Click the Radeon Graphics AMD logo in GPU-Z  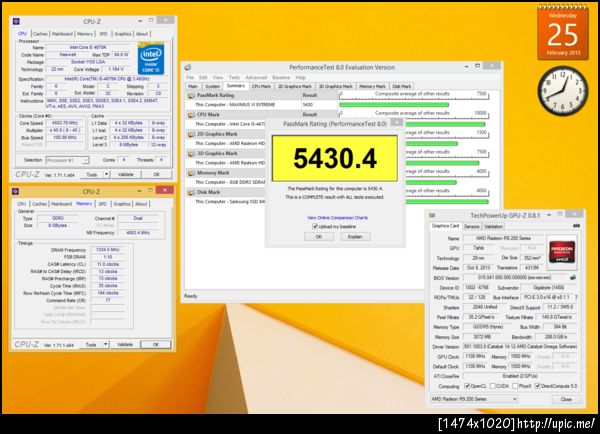coord(562,251)
